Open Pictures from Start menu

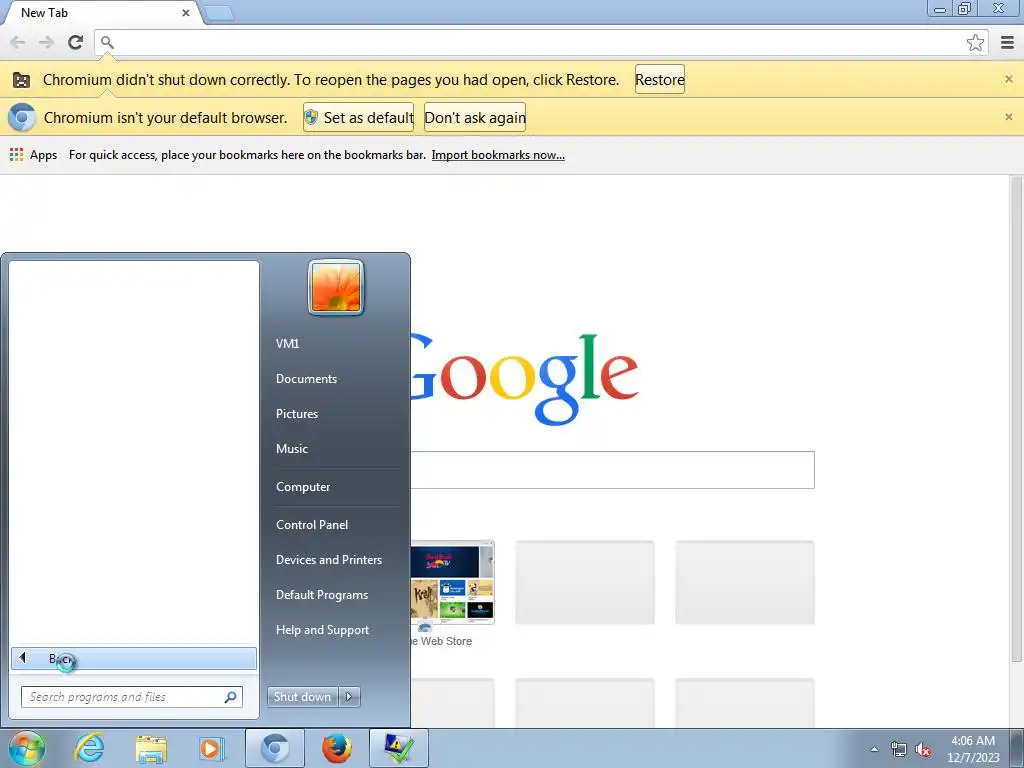pyautogui.click(x=296, y=414)
